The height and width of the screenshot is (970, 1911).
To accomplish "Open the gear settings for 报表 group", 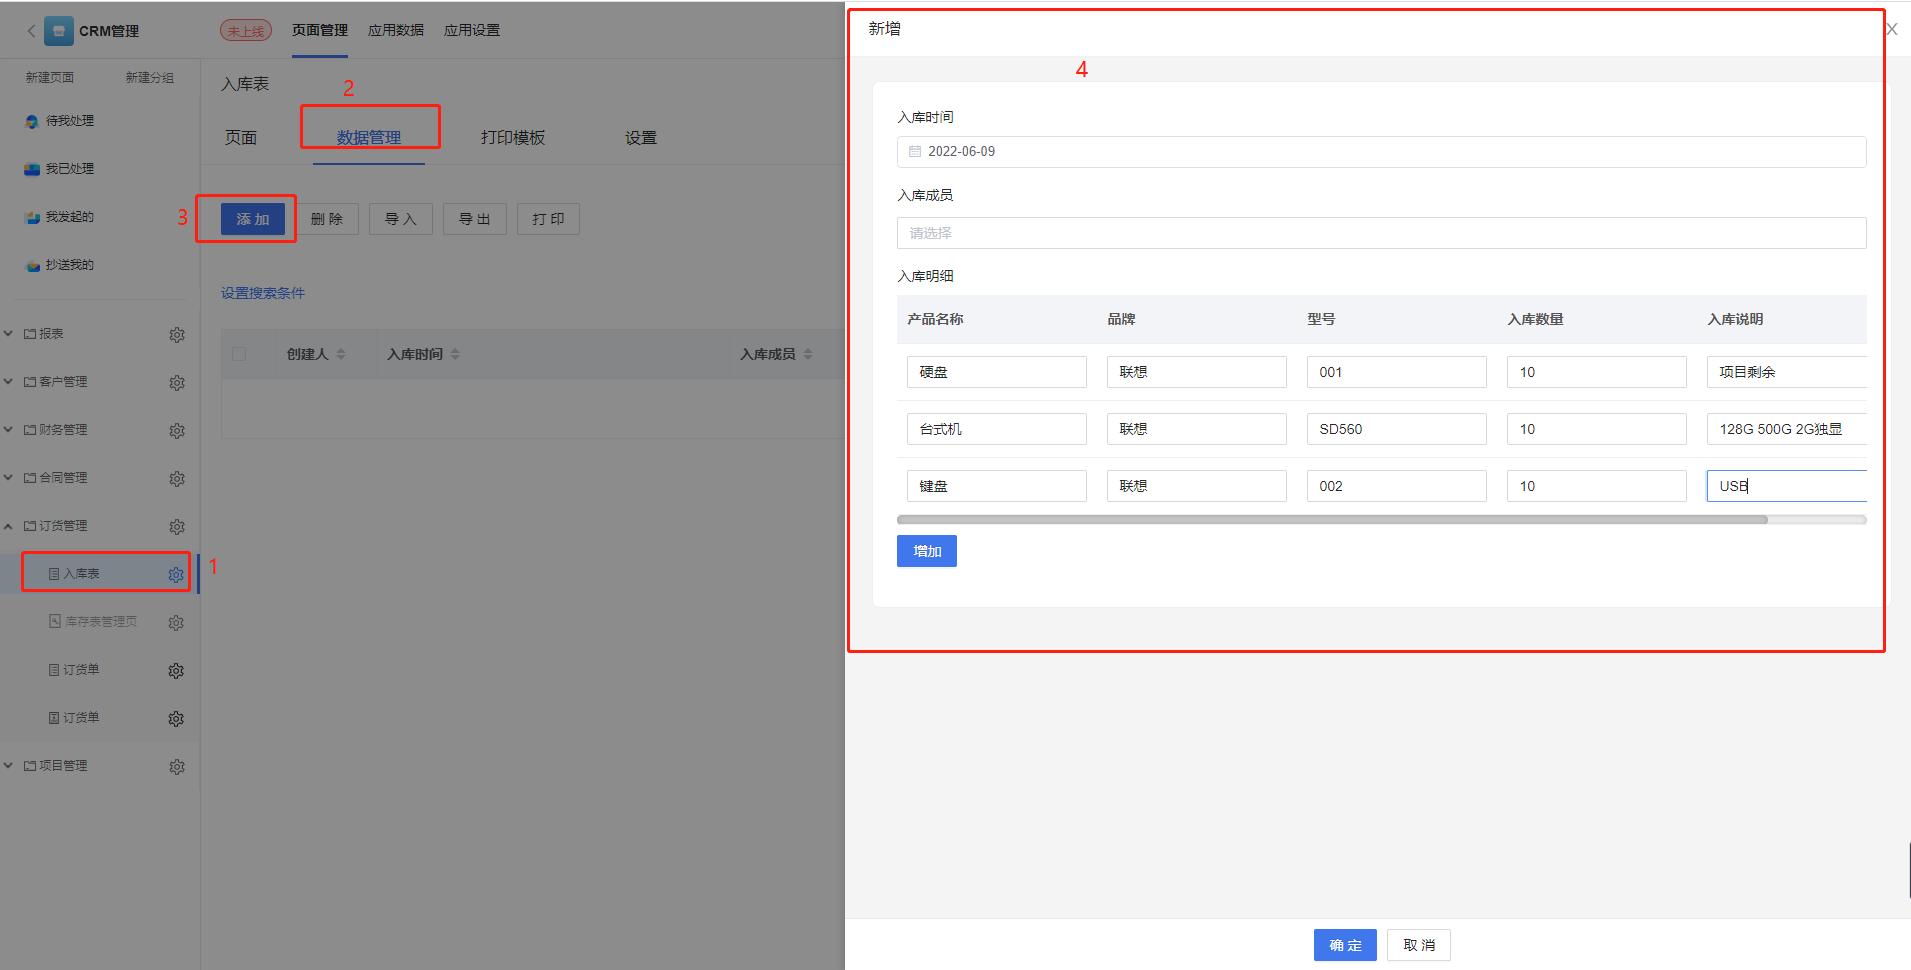I will tap(177, 335).
